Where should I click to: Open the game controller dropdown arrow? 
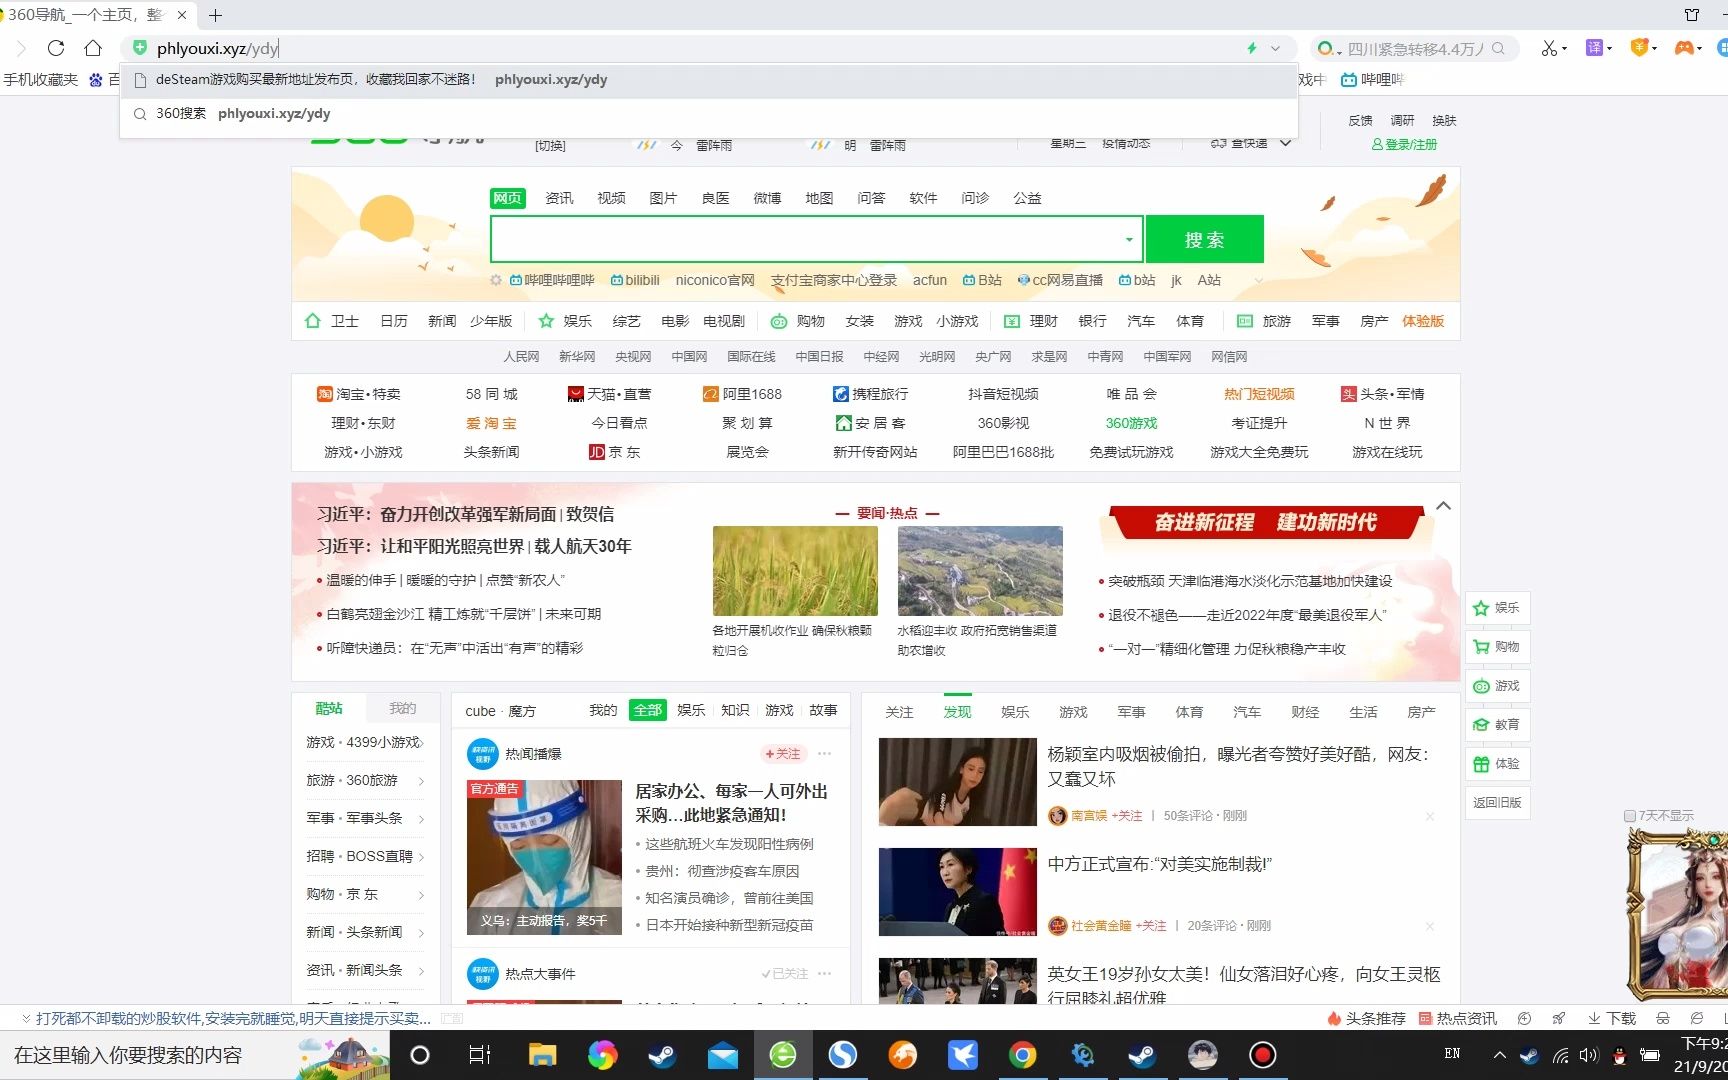pos(1699,49)
